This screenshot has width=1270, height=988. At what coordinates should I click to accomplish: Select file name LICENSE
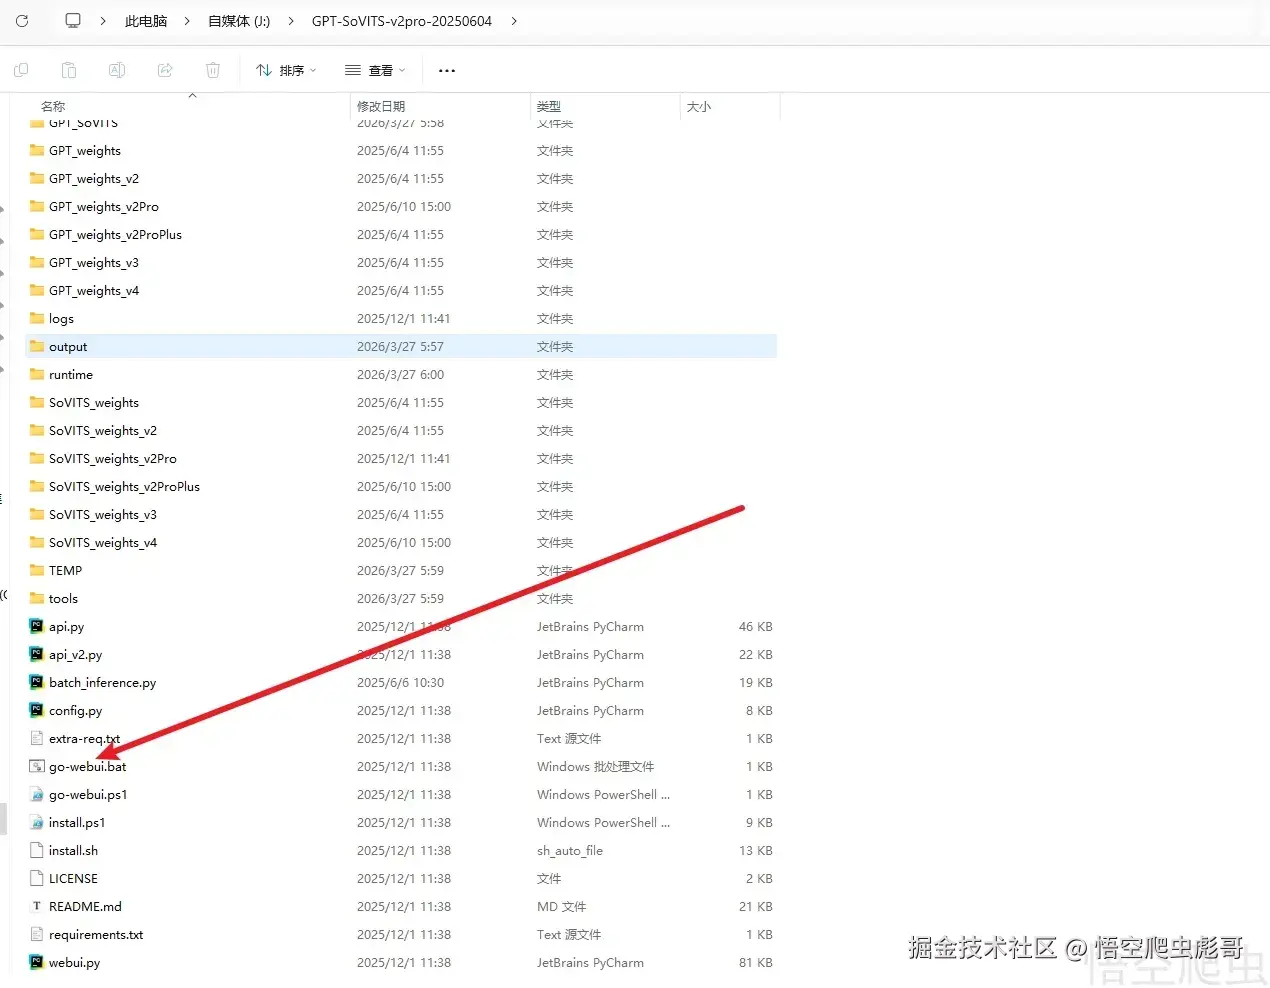(74, 879)
